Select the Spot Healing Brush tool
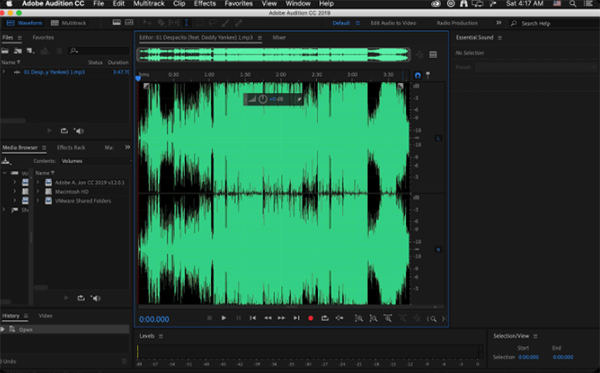The width and height of the screenshot is (600, 373). pyautogui.click(x=238, y=23)
